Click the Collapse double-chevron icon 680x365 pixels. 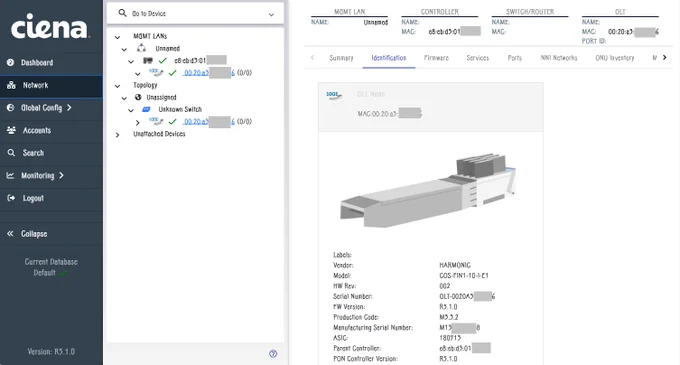tap(10, 234)
